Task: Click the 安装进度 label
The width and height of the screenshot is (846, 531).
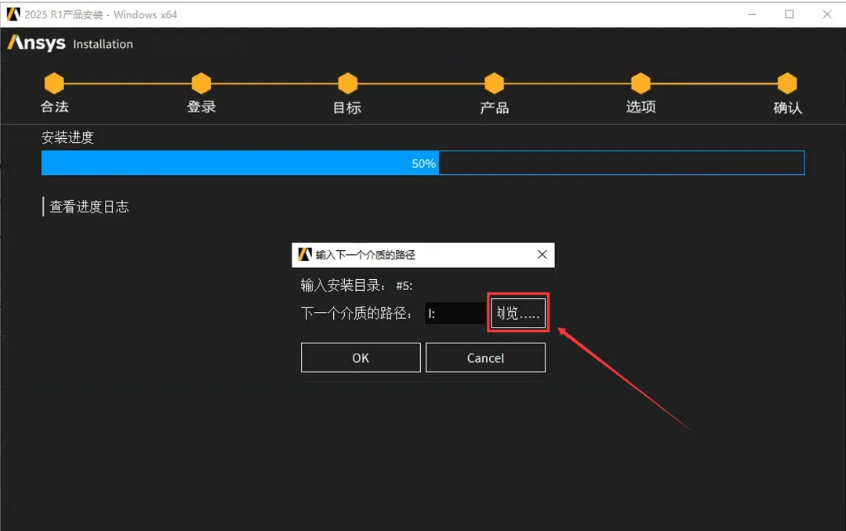Action: [68, 137]
